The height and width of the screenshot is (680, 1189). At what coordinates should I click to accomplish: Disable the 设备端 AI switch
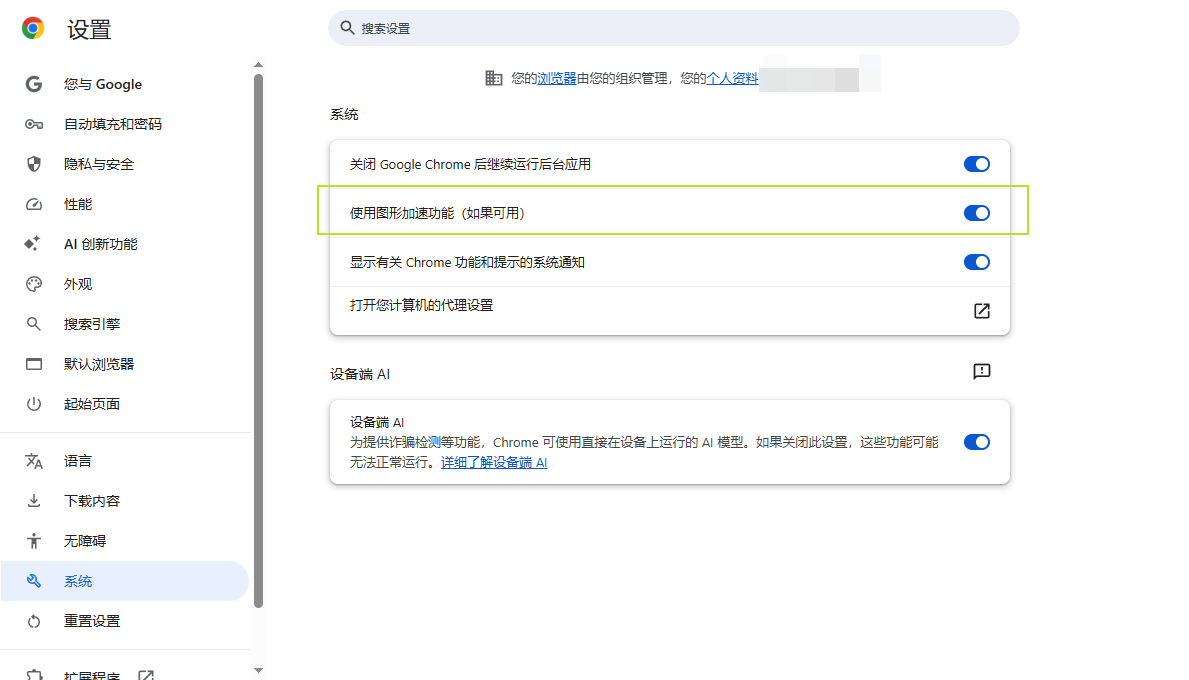click(977, 442)
